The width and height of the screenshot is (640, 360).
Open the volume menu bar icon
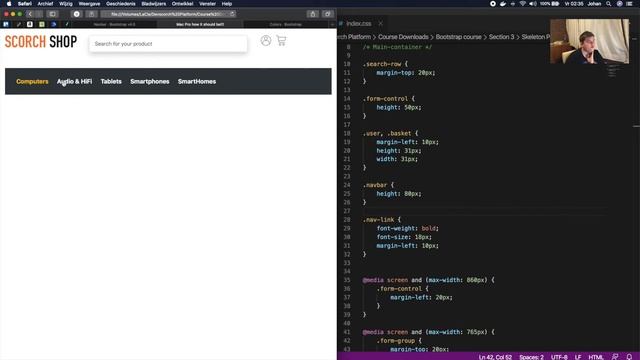(x=533, y=4)
